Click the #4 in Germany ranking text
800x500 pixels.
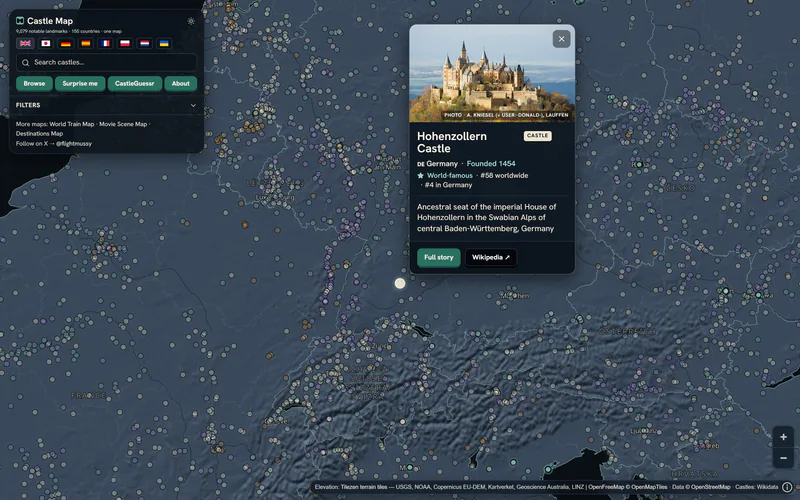point(448,185)
